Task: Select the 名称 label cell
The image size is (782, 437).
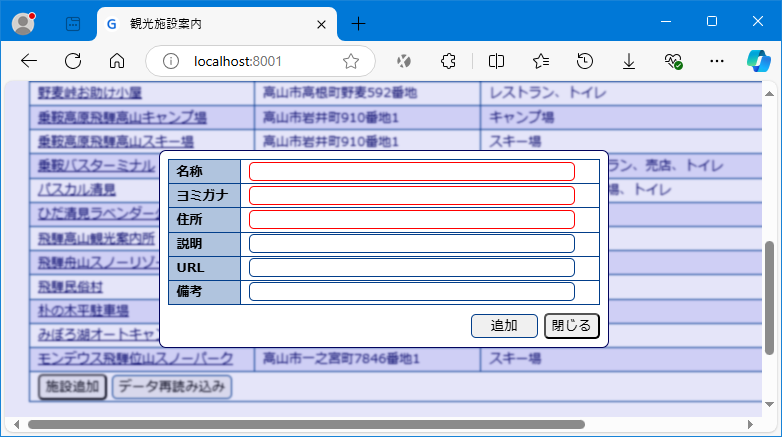Action: click(204, 171)
